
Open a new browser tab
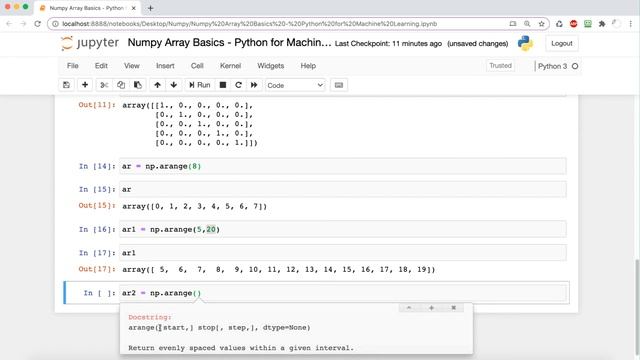(151, 8)
